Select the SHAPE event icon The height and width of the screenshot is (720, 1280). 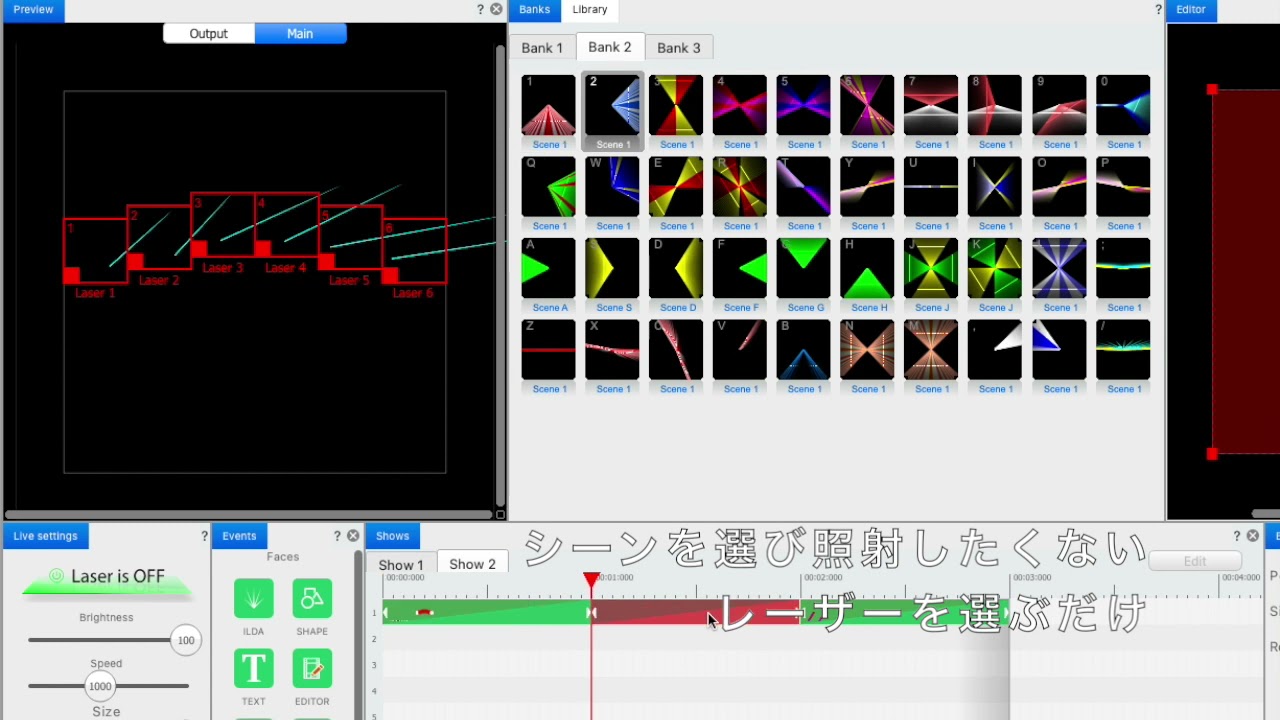click(312, 599)
